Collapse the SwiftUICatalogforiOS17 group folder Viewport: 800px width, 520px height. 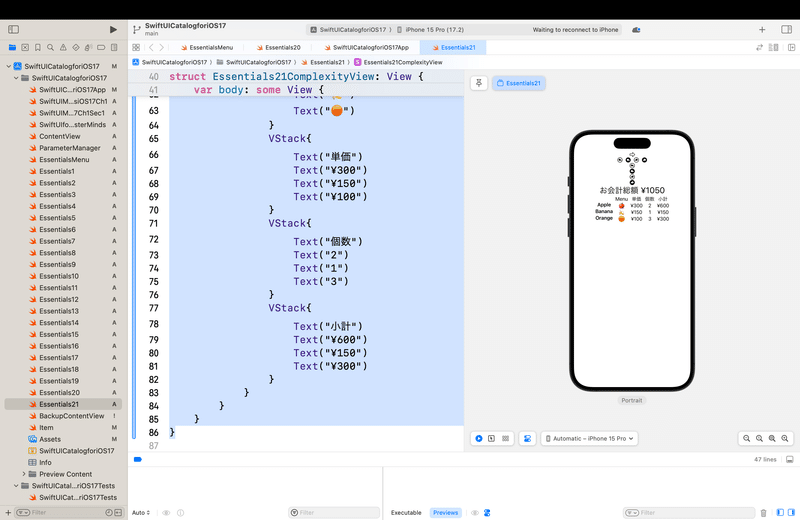pos(16,78)
